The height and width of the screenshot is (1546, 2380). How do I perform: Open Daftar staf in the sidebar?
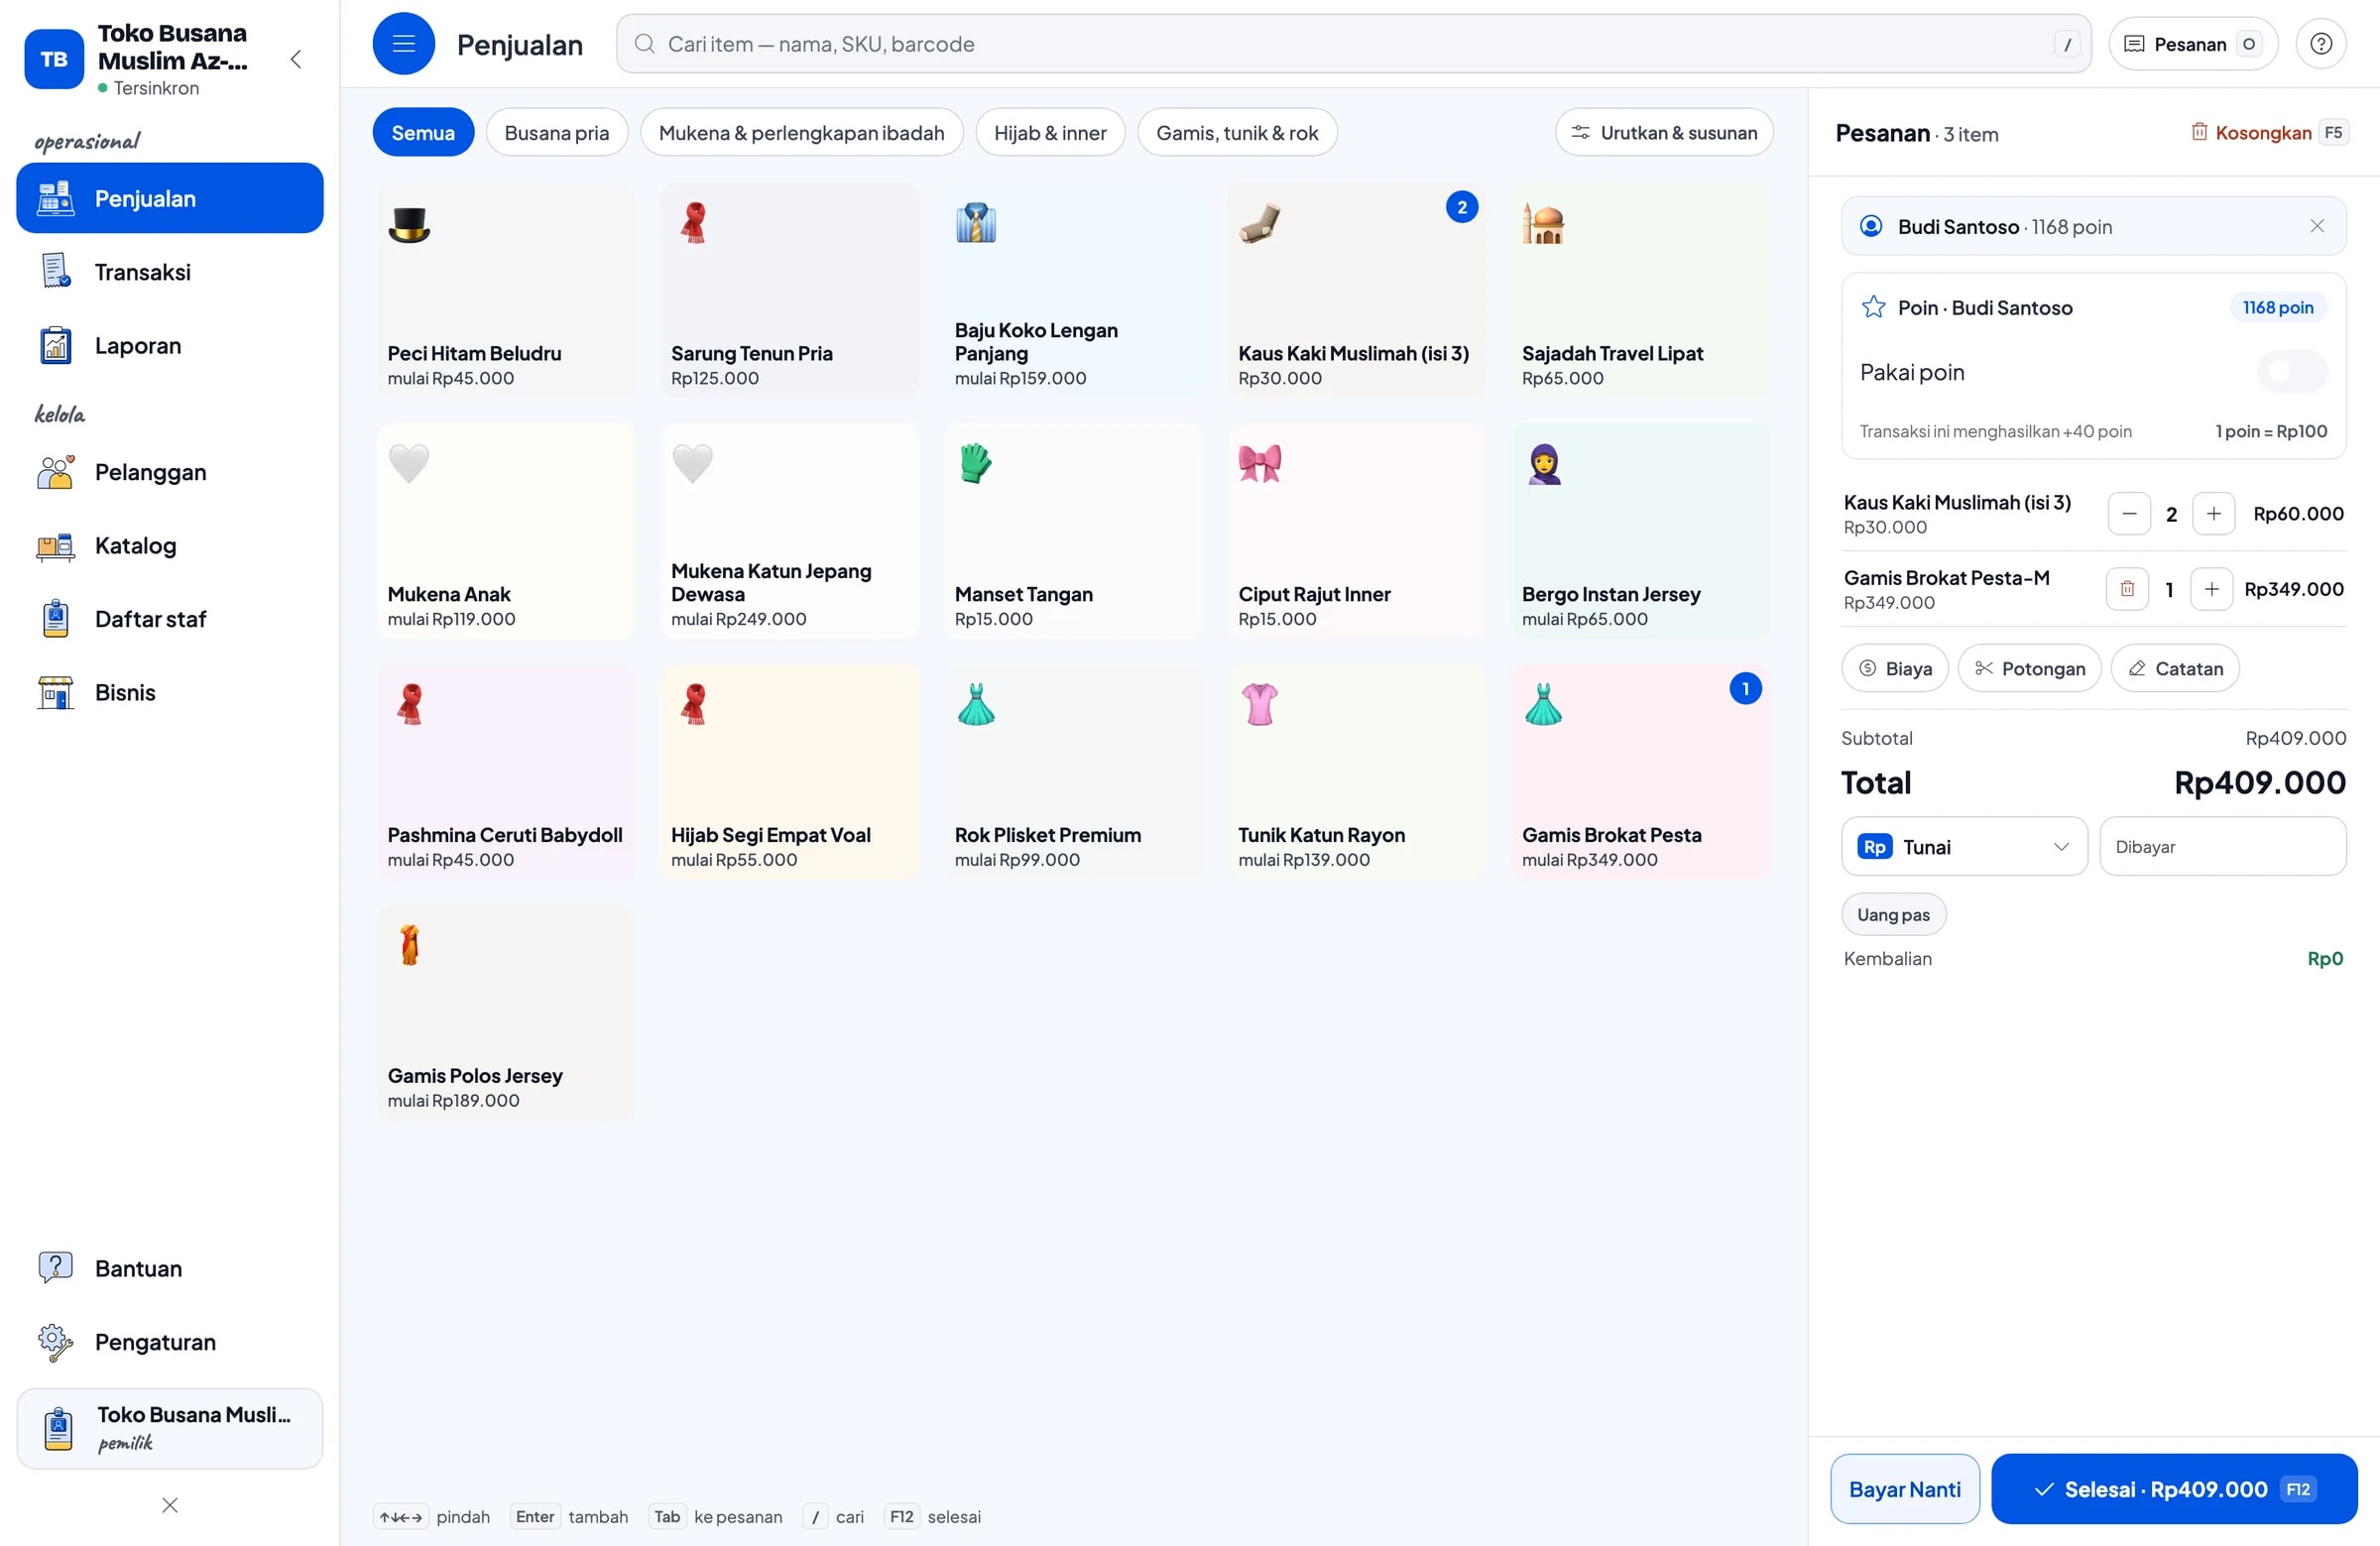point(170,619)
